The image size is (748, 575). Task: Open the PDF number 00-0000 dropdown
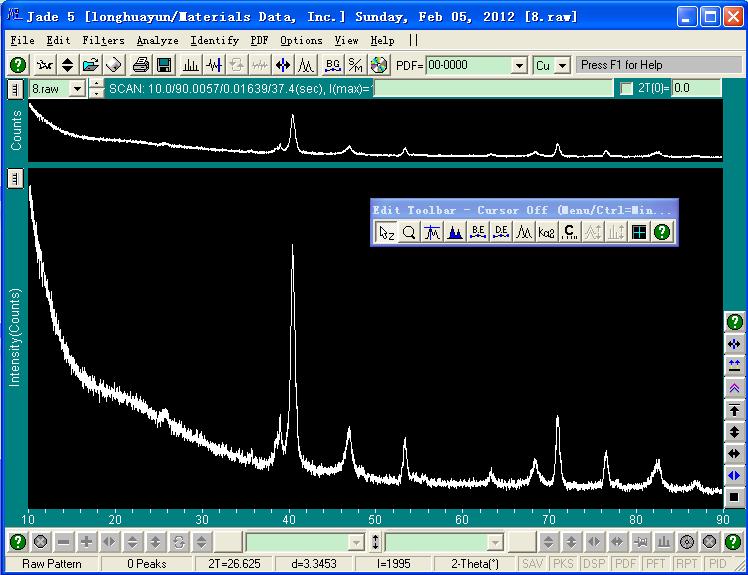tap(519, 65)
